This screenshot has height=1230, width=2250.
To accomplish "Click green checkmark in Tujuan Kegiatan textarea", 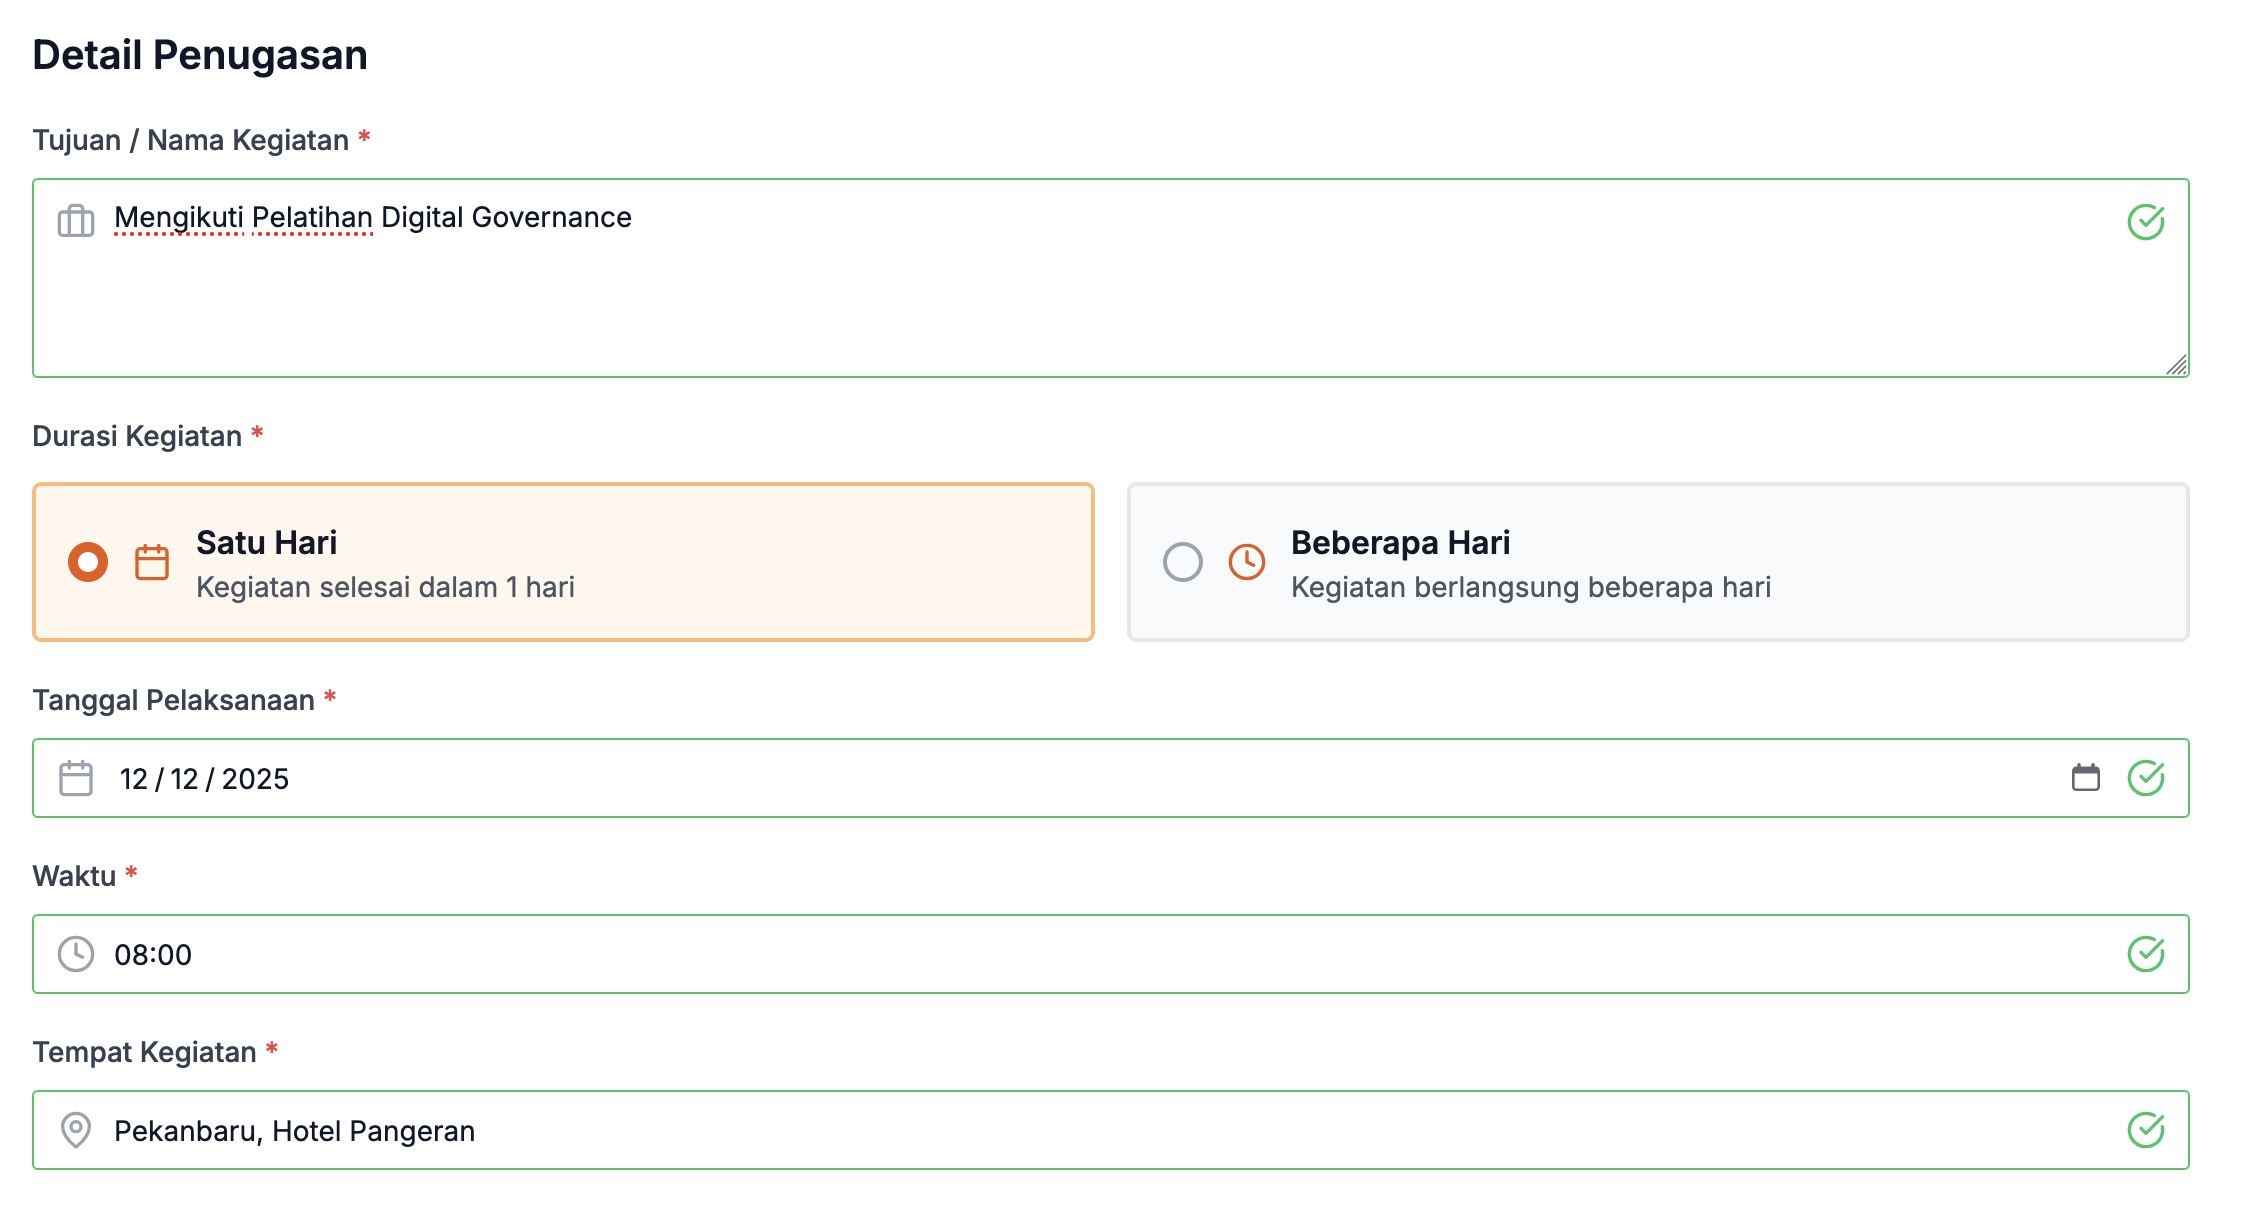I will [2145, 221].
